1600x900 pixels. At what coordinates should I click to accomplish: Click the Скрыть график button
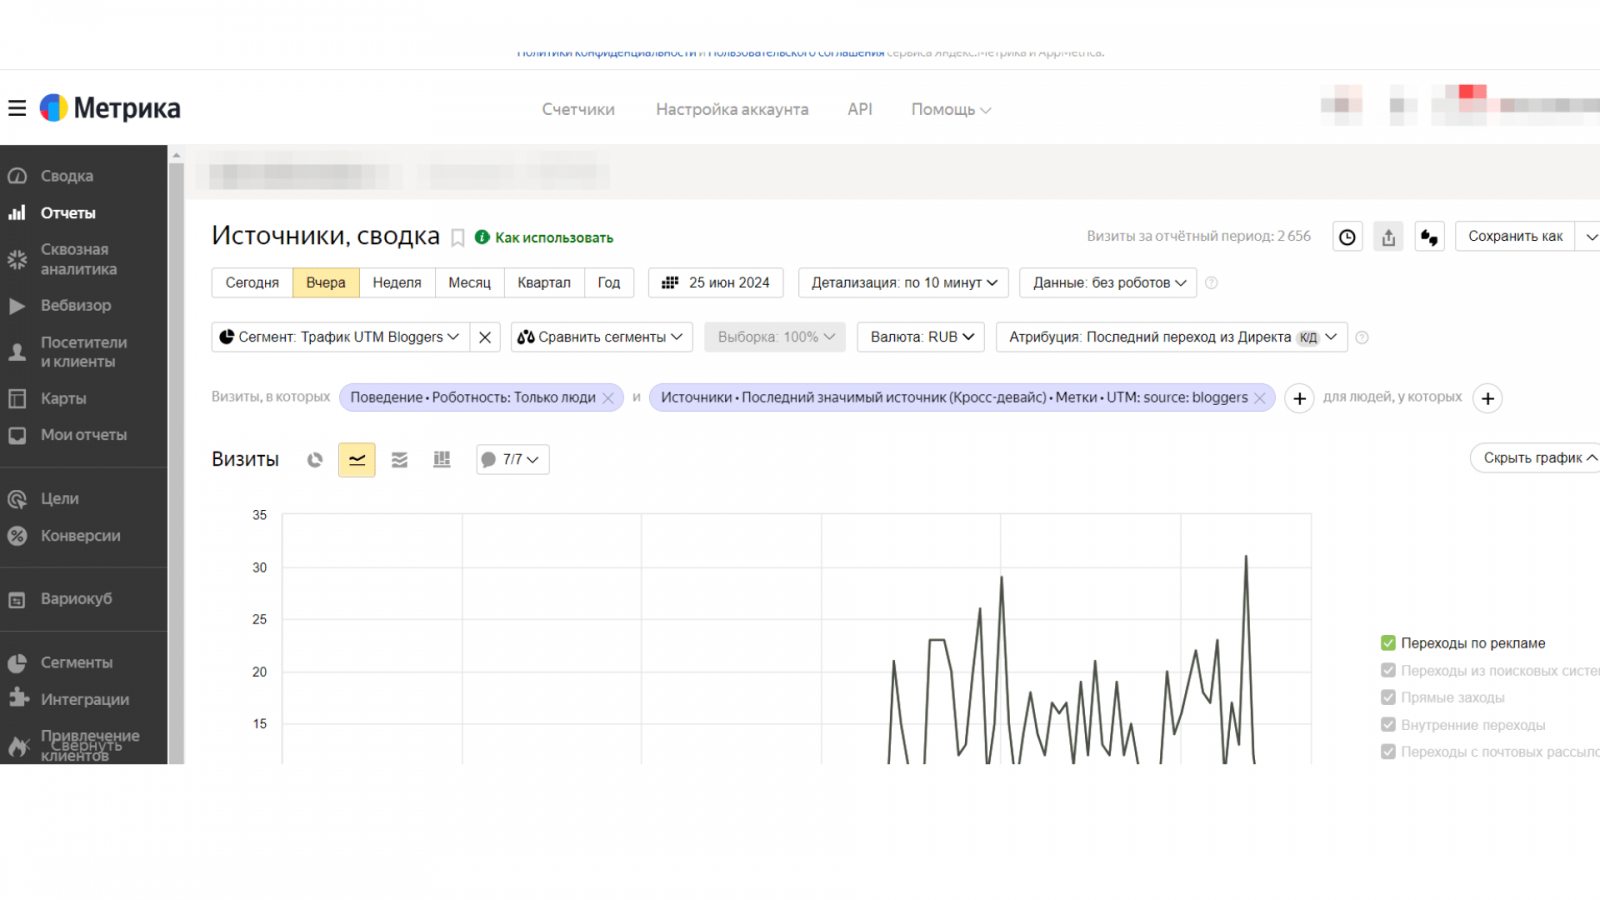(1535, 458)
